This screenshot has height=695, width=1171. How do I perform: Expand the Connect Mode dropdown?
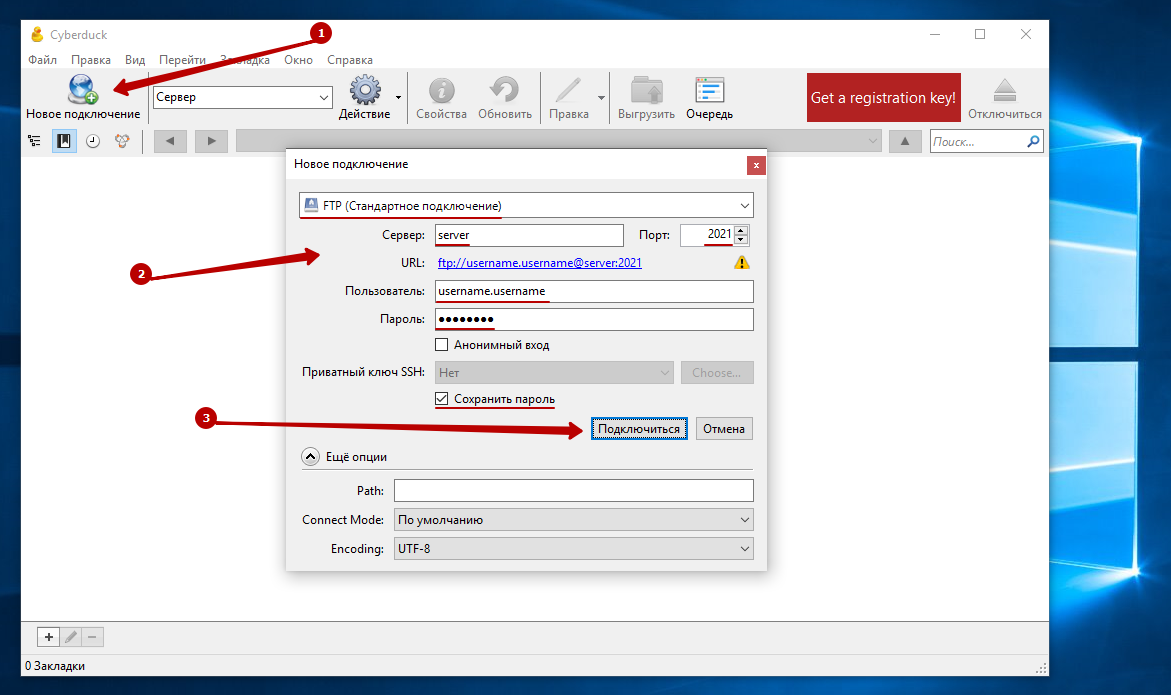click(x=573, y=520)
